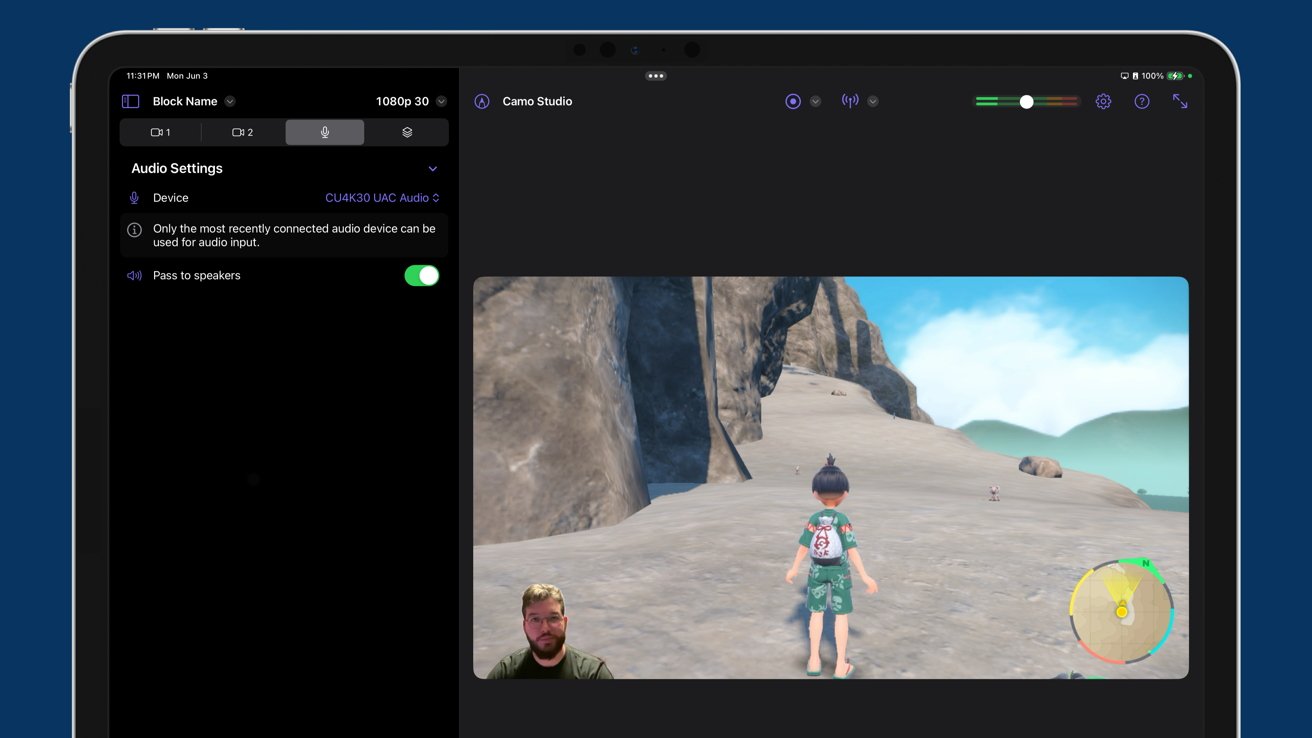The image size is (1312, 738).
Task: Collapse the Audio Settings section chevron
Action: (433, 169)
